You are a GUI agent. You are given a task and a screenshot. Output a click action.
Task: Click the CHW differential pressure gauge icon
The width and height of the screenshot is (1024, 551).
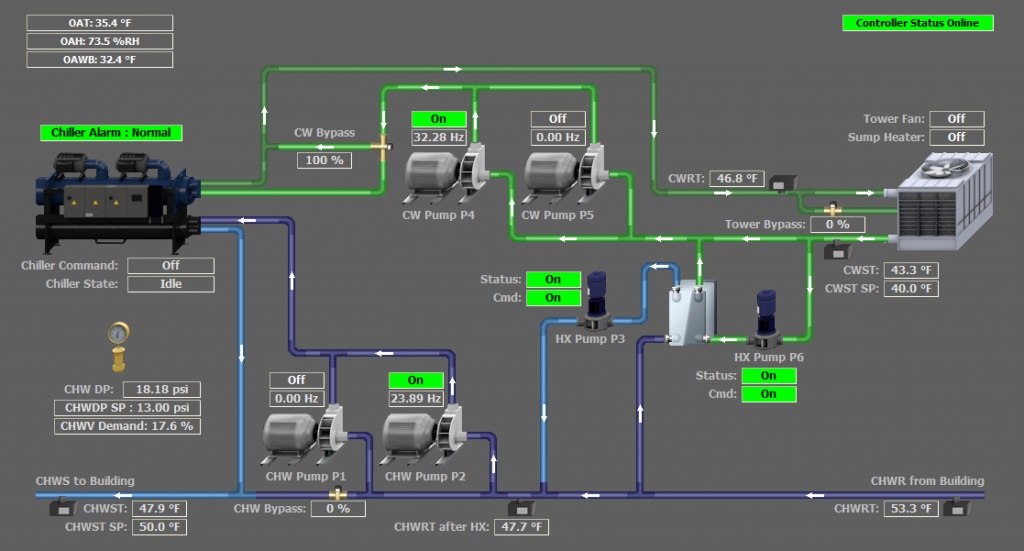pyautogui.click(x=120, y=346)
